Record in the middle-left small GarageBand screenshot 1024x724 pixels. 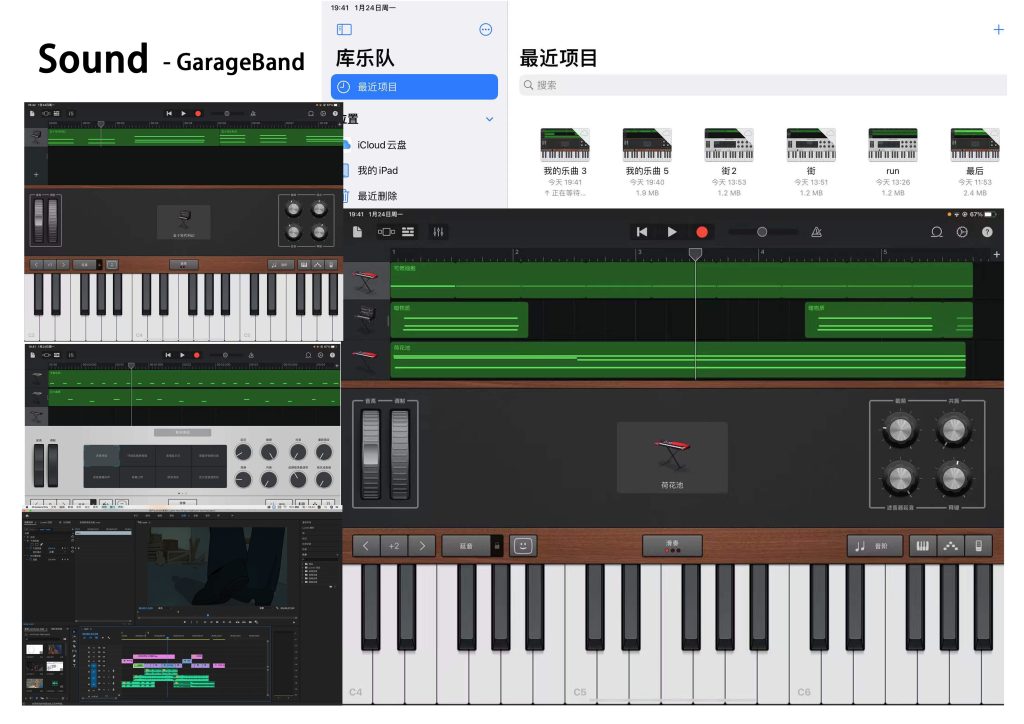click(197, 355)
